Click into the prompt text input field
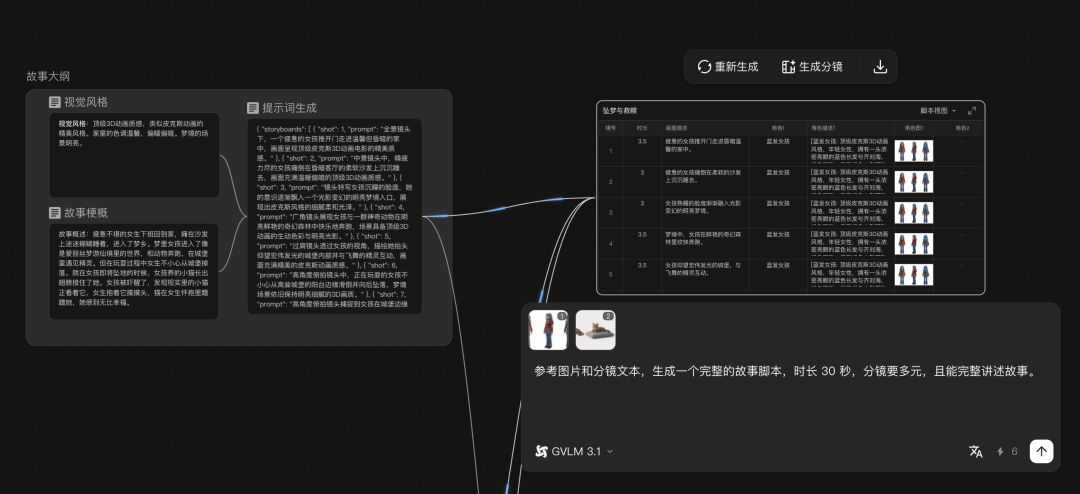Viewport: 1080px width, 494px height. [x=785, y=371]
